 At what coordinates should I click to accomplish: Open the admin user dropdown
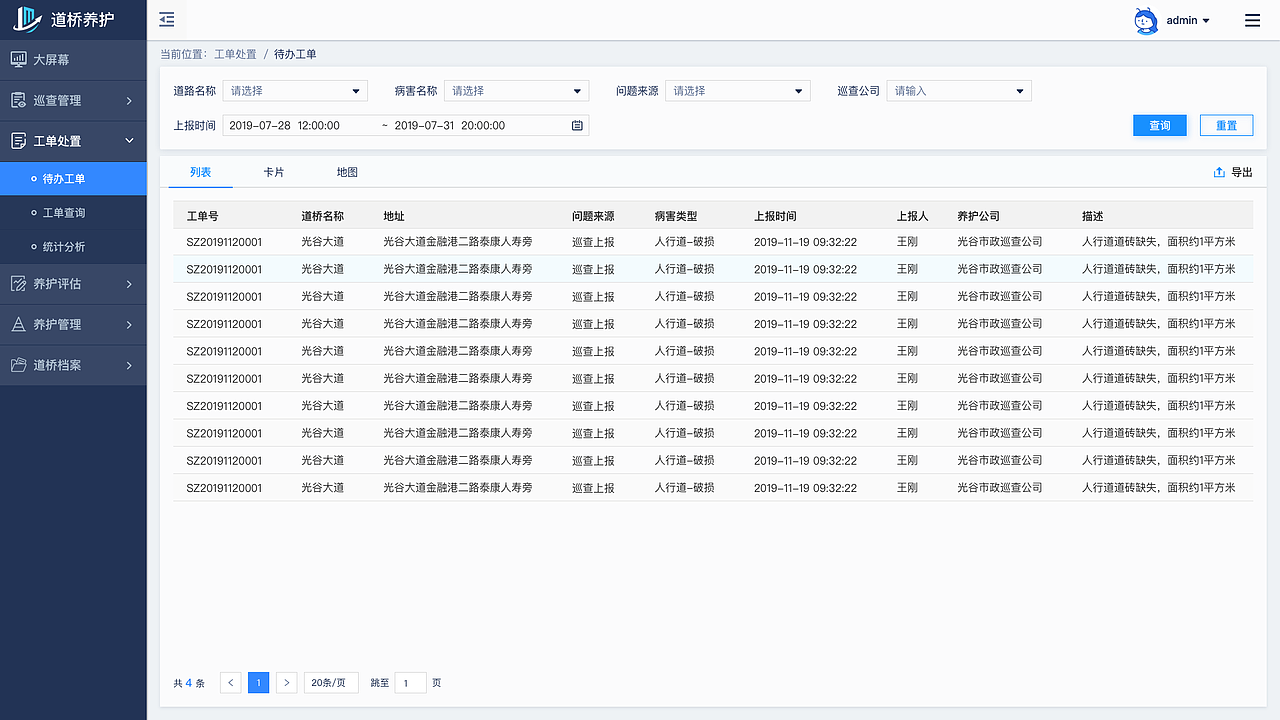pyautogui.click(x=1188, y=20)
